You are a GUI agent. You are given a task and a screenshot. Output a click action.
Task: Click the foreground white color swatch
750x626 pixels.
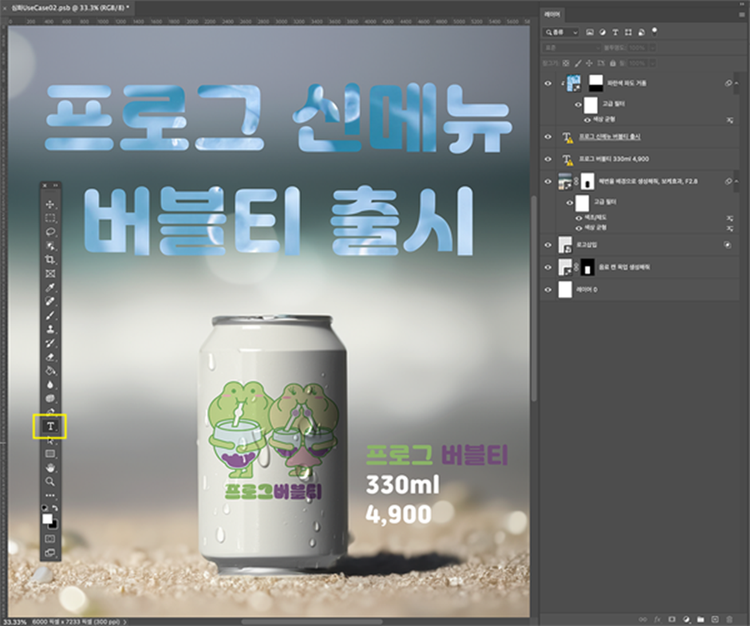(47, 518)
